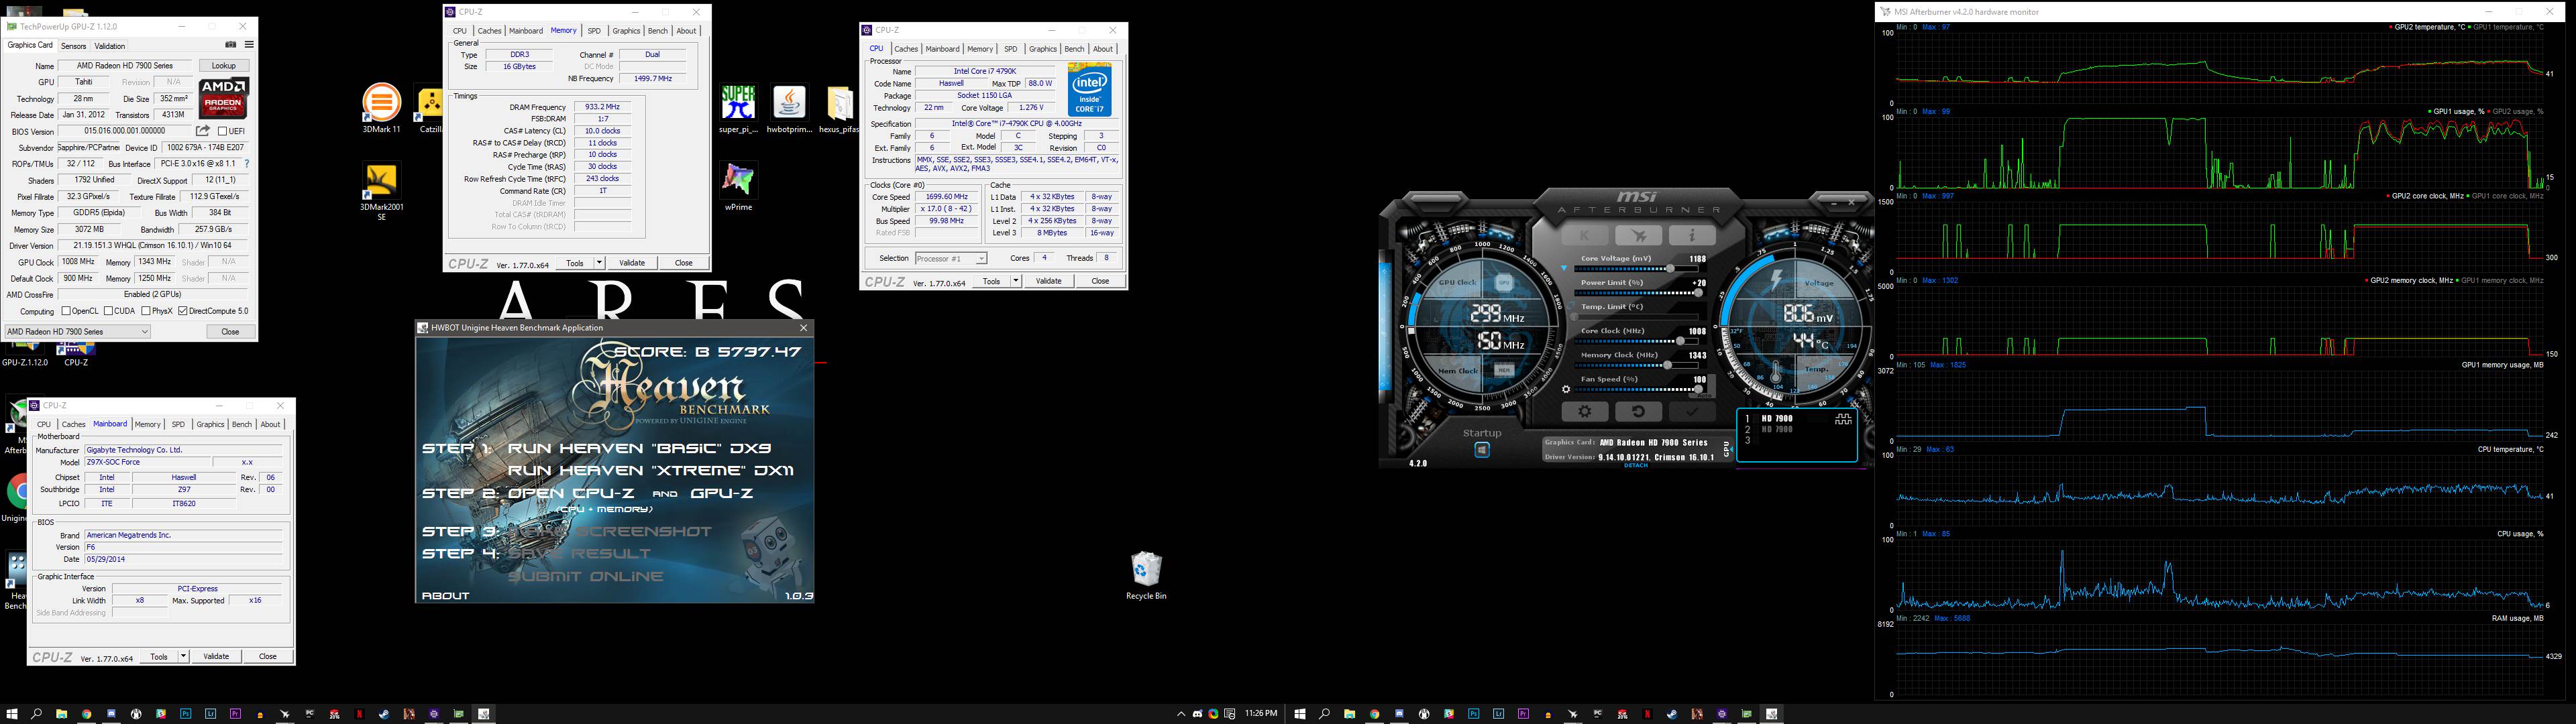Select wPrime desktop icon
The width and height of the screenshot is (2576, 724).
click(738, 186)
